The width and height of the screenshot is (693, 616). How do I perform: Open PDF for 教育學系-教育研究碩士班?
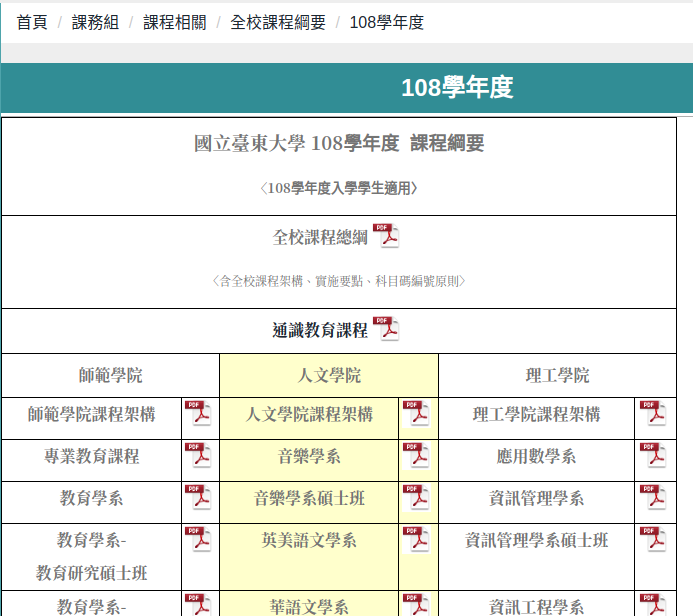click(198, 539)
